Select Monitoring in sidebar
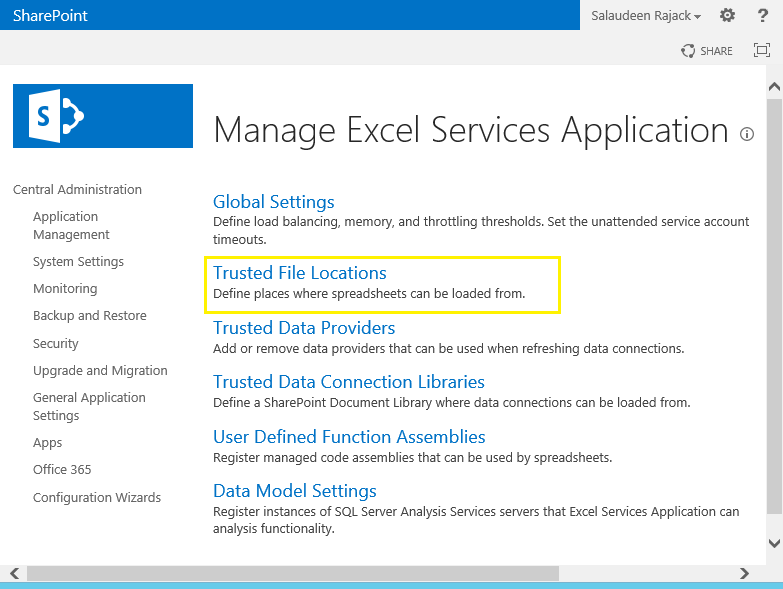 [x=65, y=289]
